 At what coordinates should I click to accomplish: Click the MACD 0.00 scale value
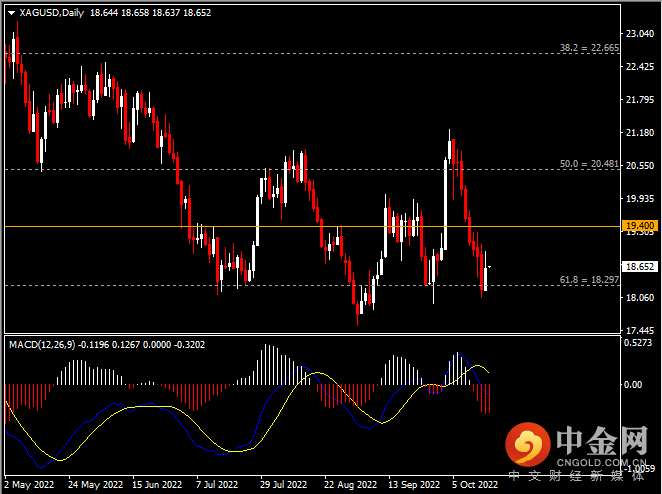(633, 385)
